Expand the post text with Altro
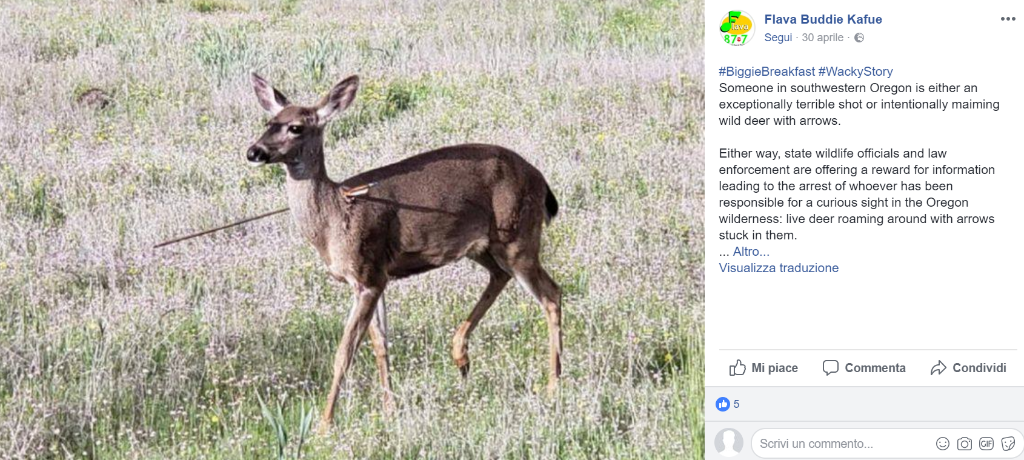Viewport: 1024px width, 460px height. [750, 252]
